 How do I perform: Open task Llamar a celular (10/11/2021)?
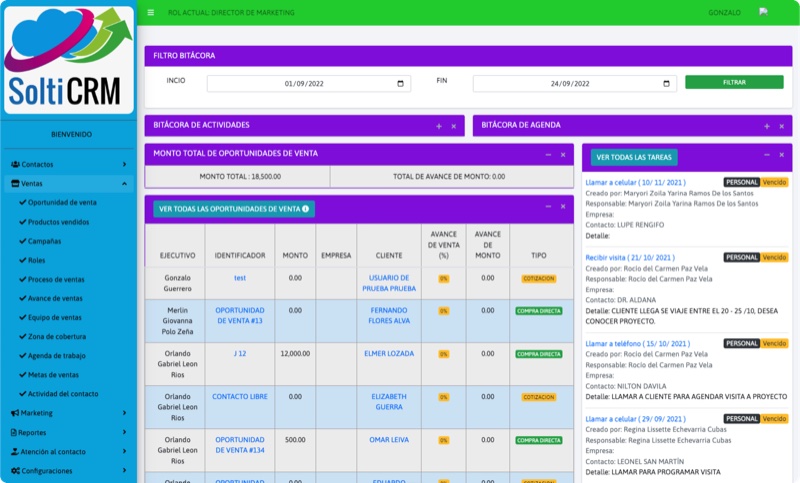point(636,182)
